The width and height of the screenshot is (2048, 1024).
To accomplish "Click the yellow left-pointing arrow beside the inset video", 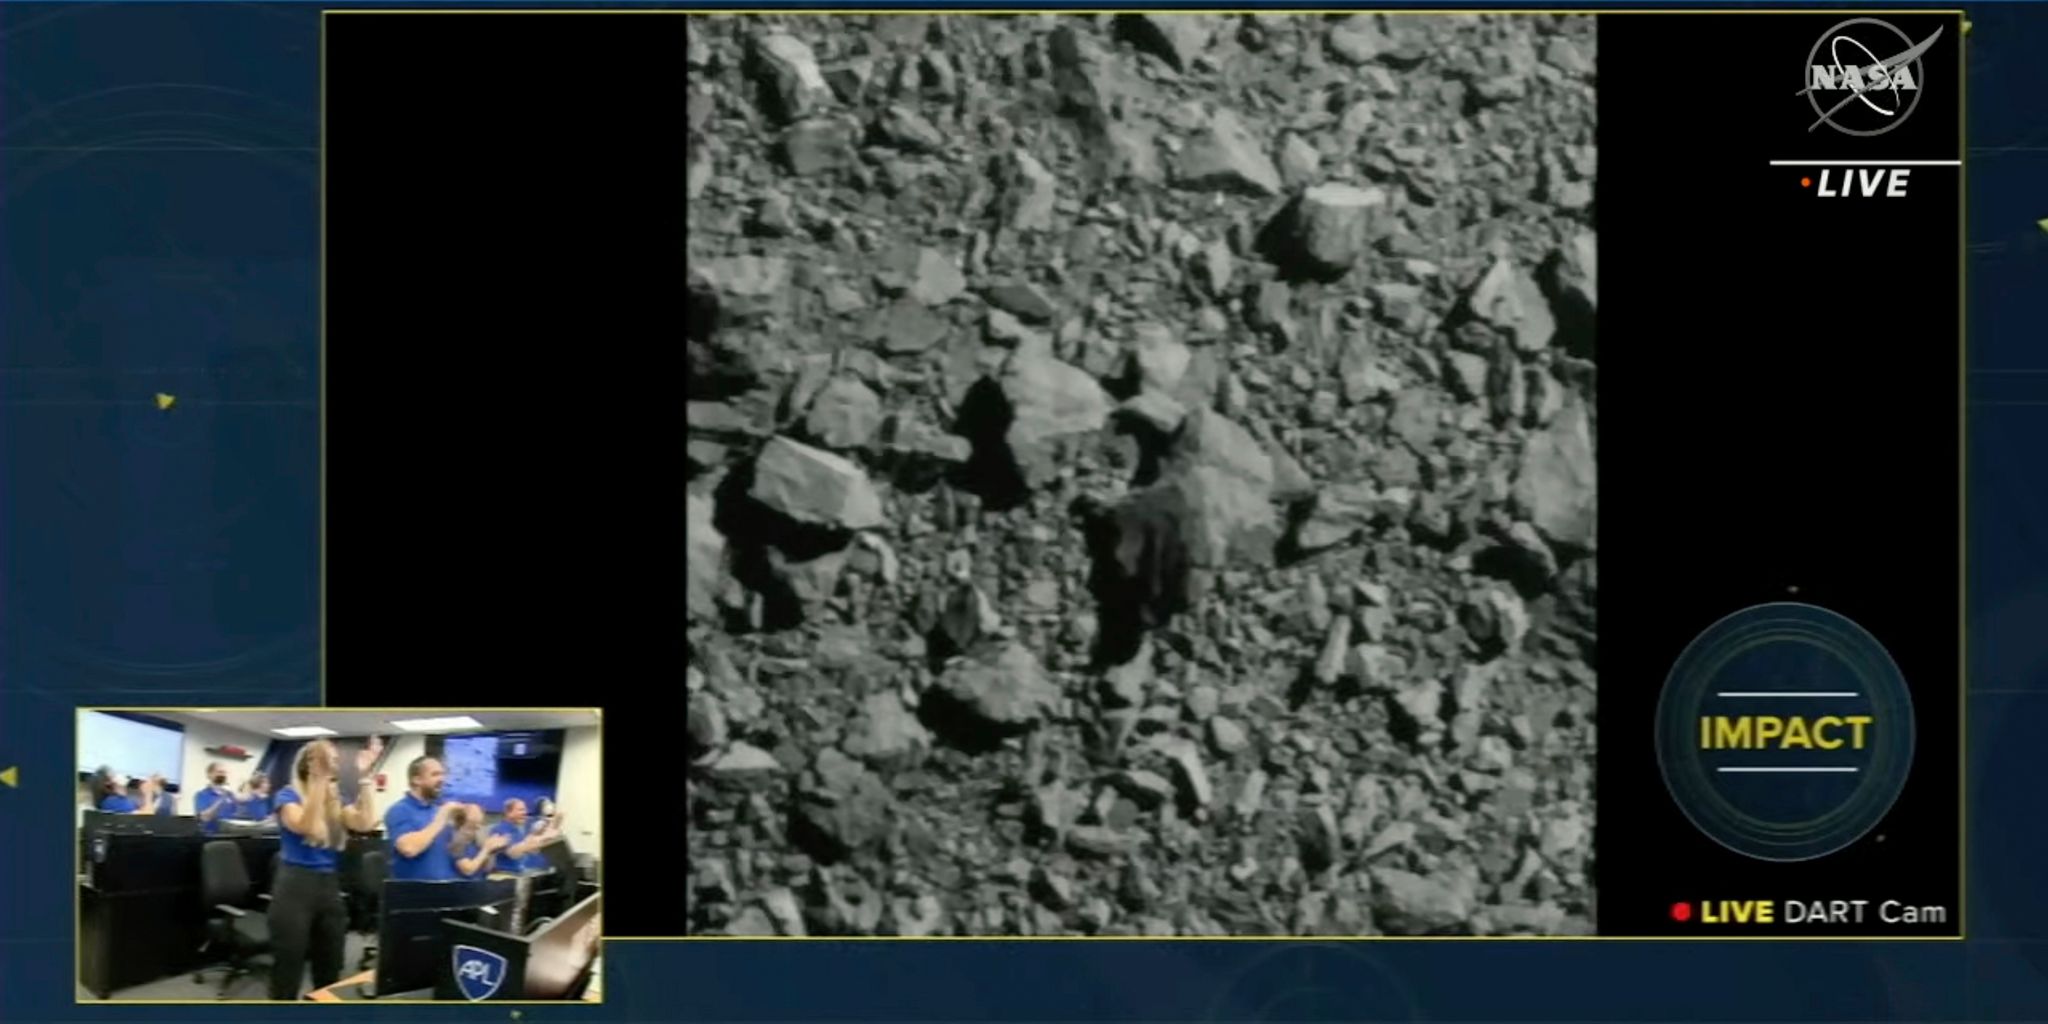I will [9, 776].
